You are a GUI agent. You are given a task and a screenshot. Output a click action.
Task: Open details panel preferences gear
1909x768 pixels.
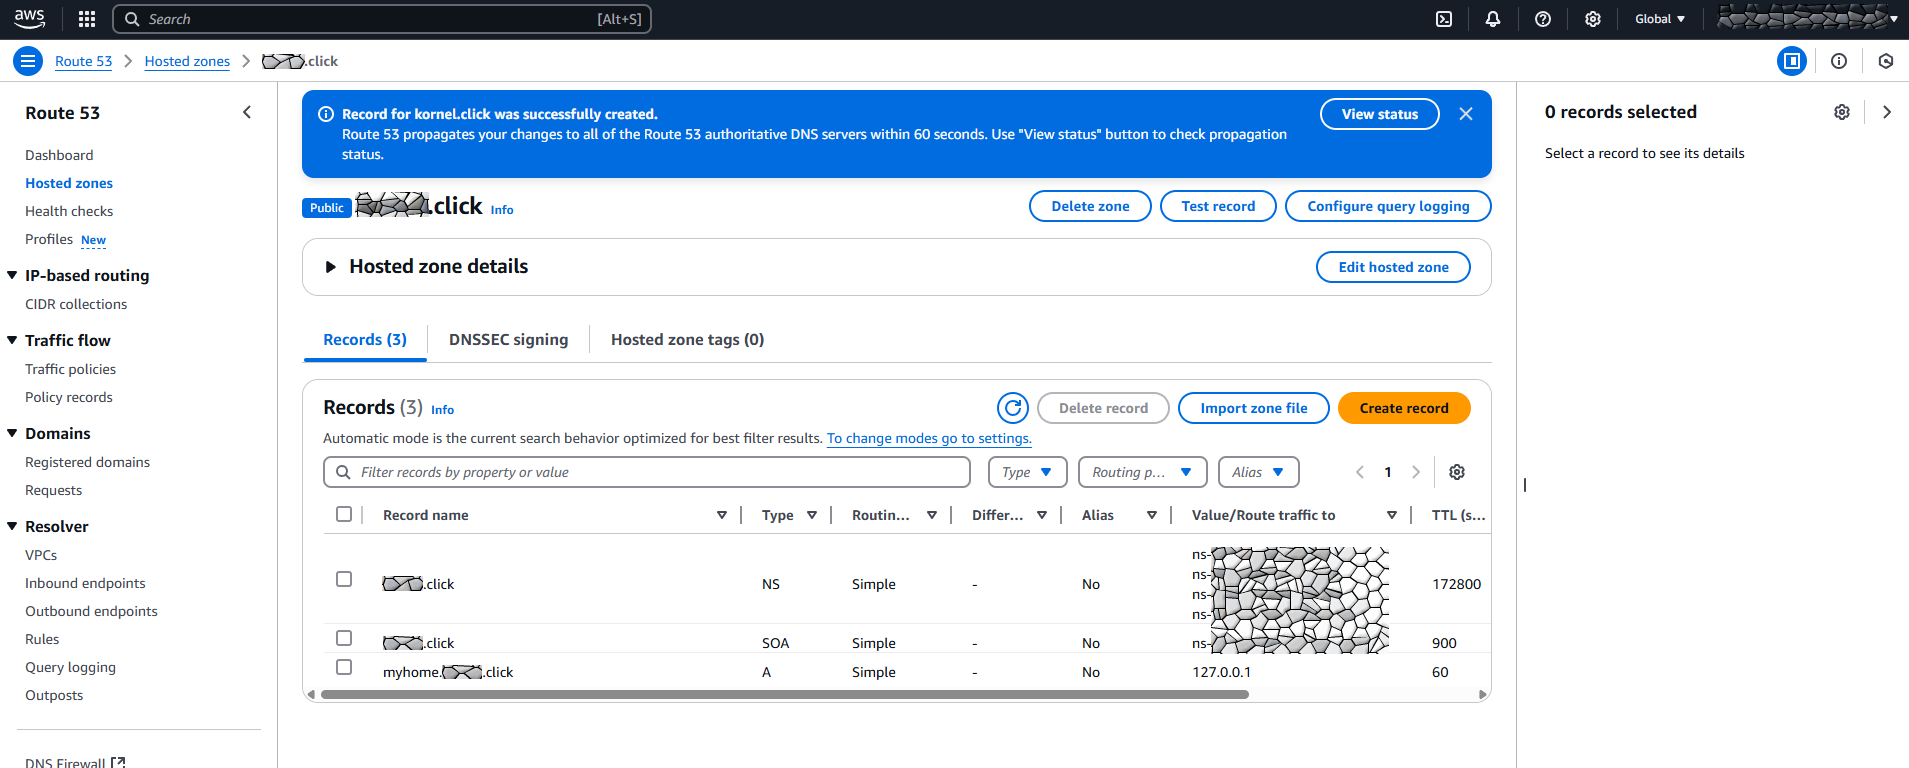(x=1842, y=112)
